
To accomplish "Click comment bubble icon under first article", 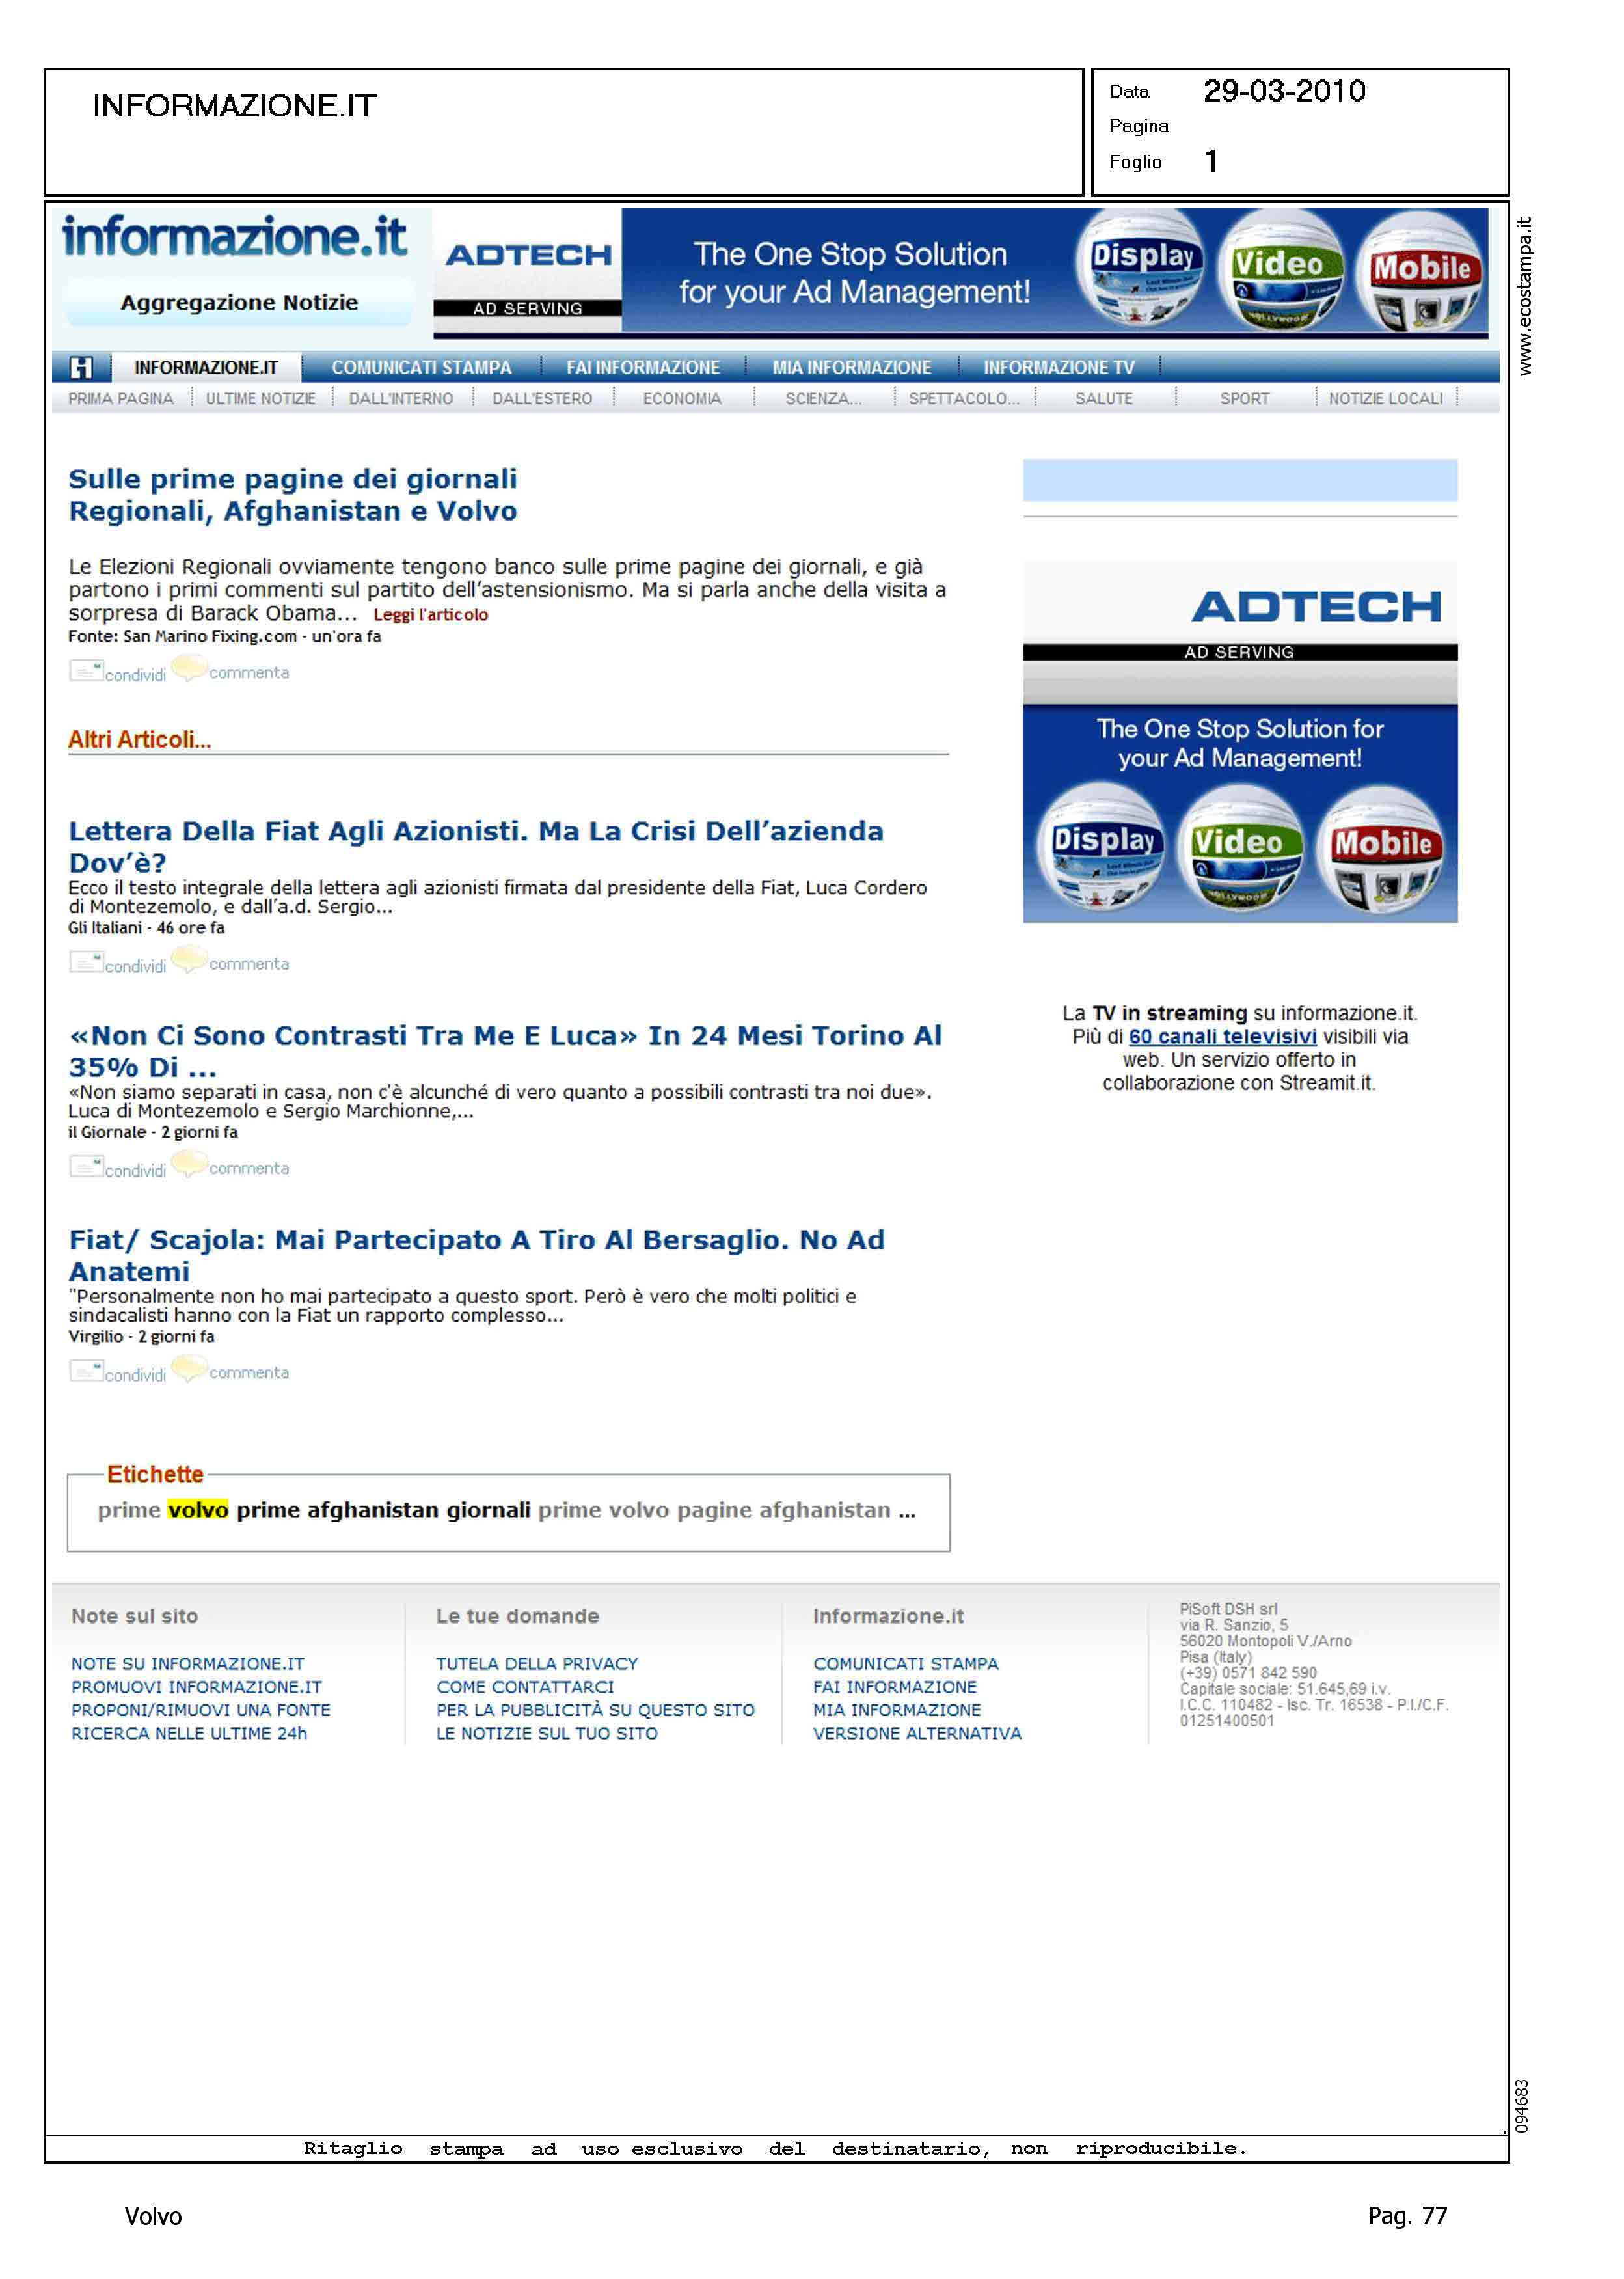I will (189, 667).
